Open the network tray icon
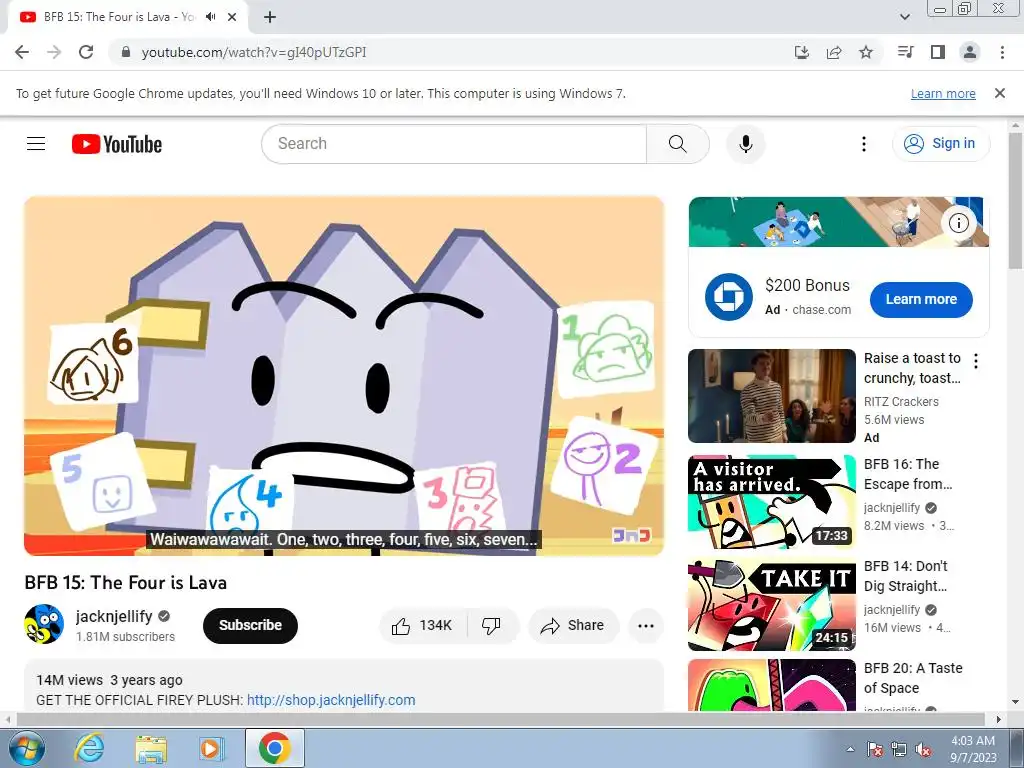 click(899, 750)
